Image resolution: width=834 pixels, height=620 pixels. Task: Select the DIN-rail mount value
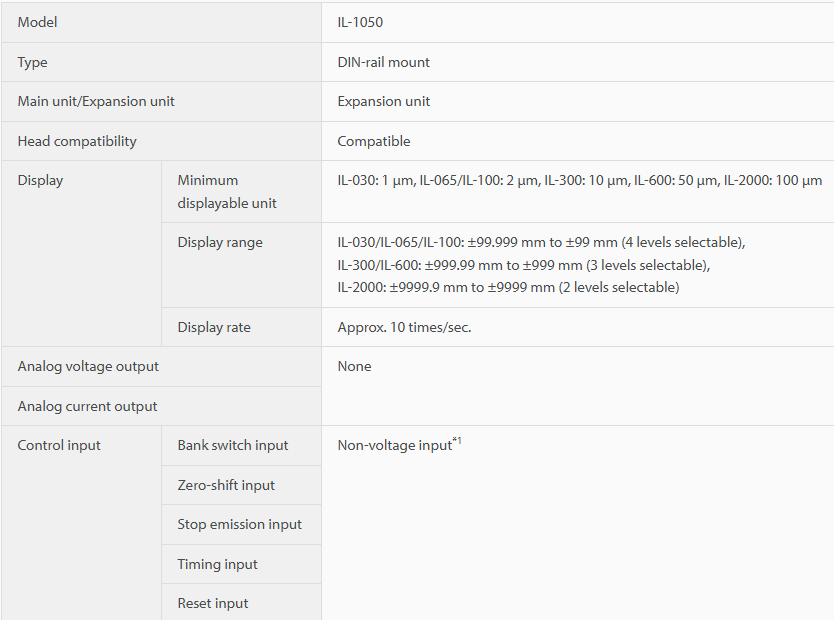click(383, 62)
